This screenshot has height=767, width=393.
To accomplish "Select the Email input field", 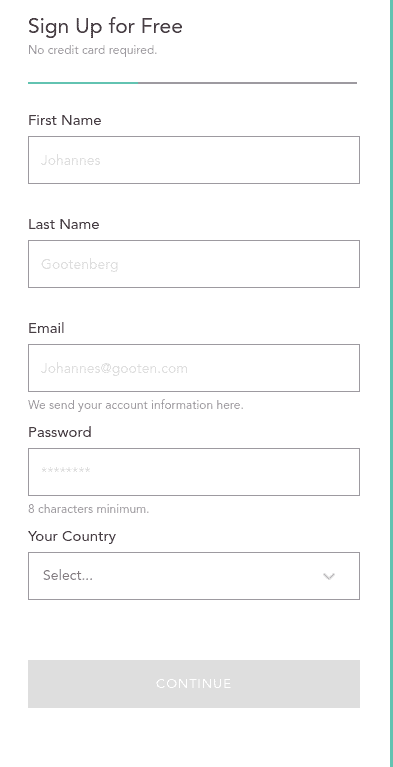I will coord(194,368).
